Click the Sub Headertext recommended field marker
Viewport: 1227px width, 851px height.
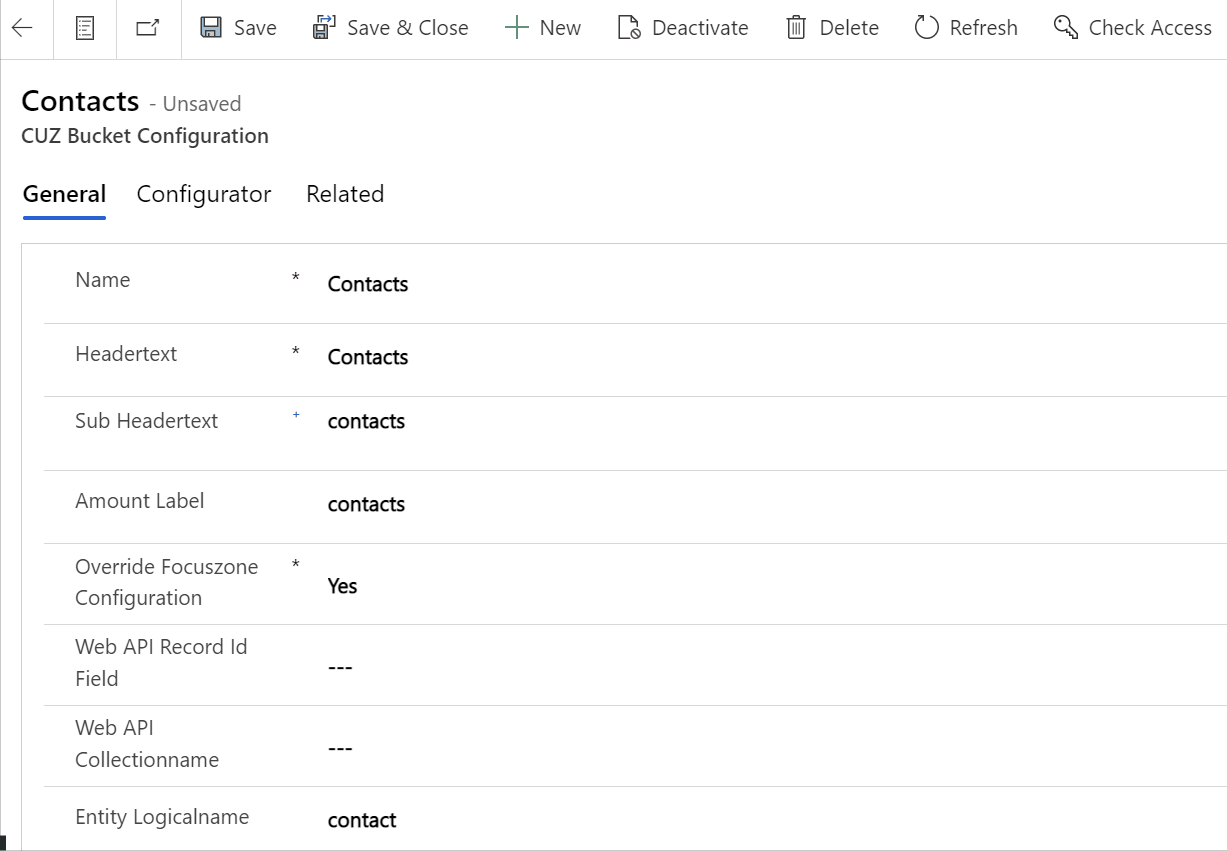[296, 415]
